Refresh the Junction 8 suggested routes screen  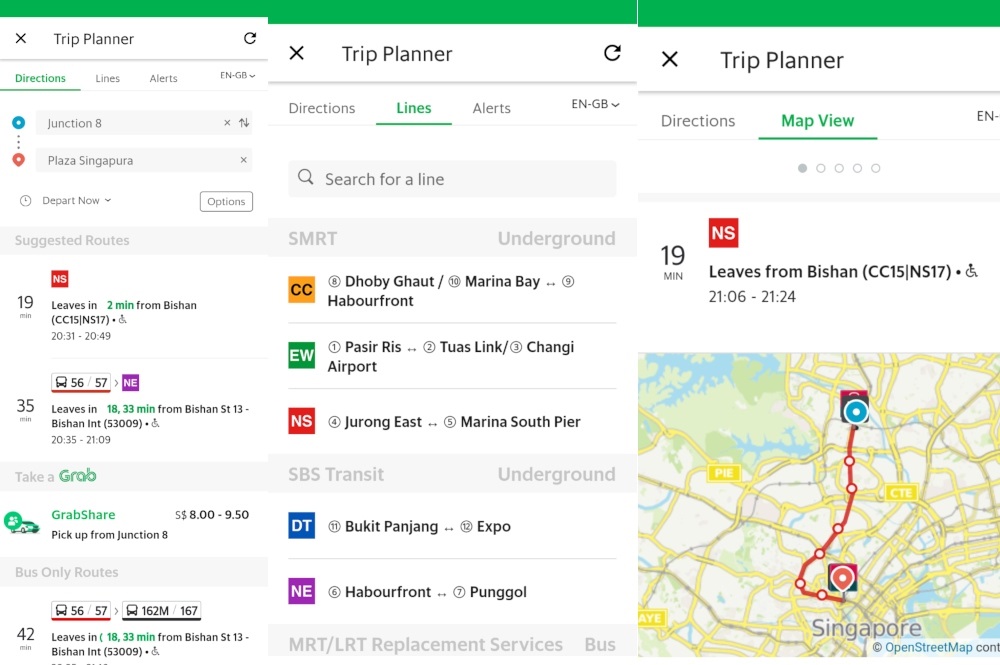[x=250, y=38]
